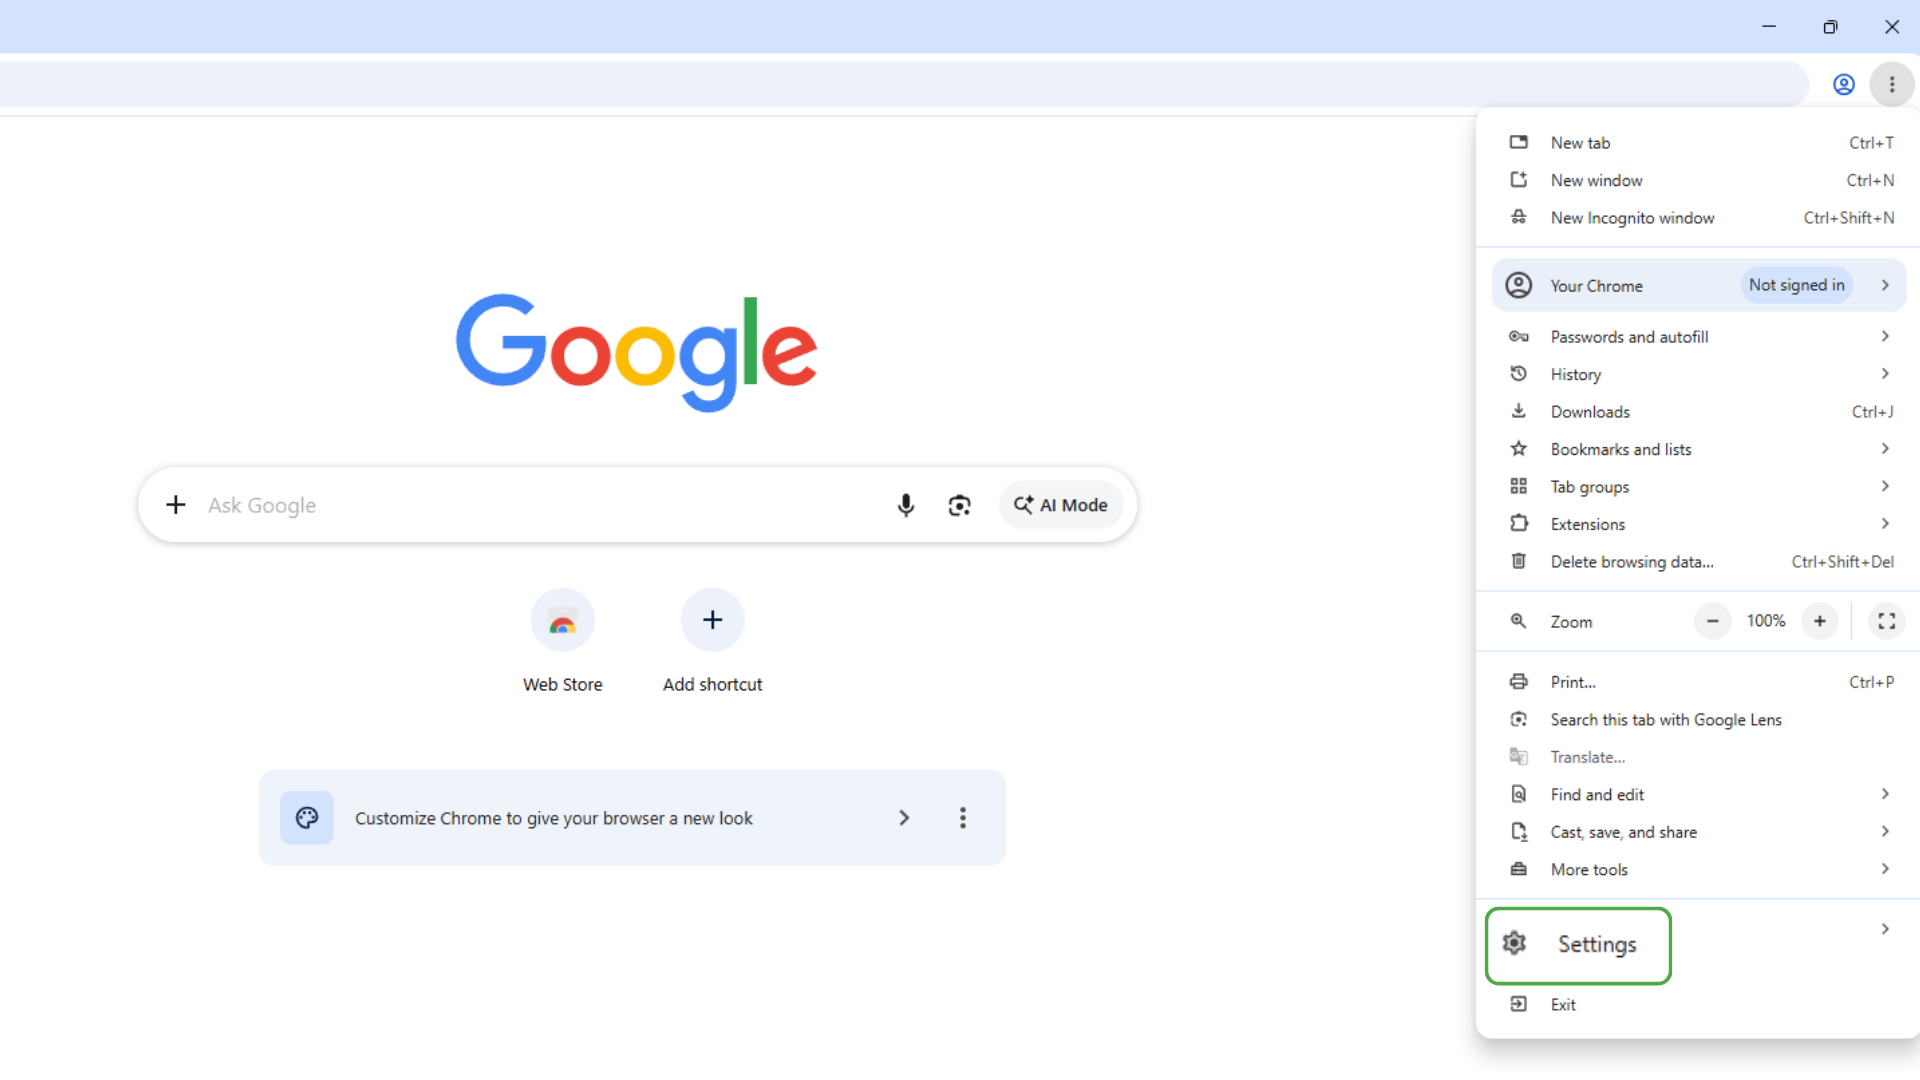Viewport: 1920px width, 1080px height.
Task: Click the plus icon in search box
Action: (x=176, y=505)
